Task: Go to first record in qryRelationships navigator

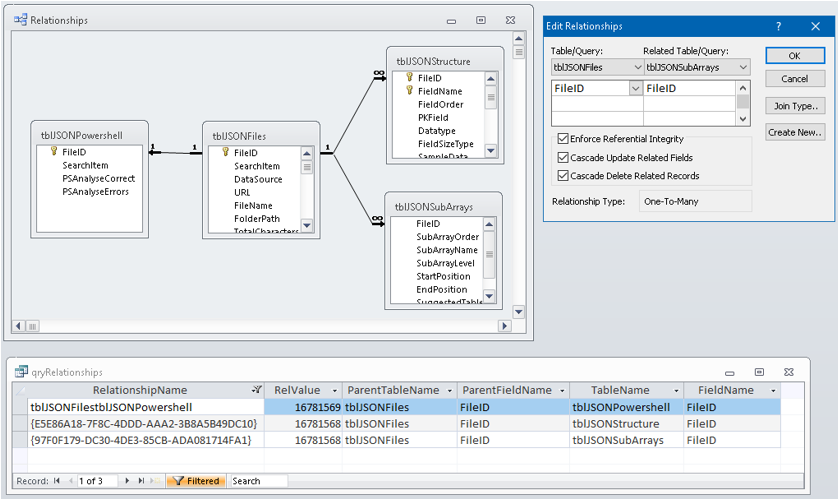Action: click(x=57, y=481)
